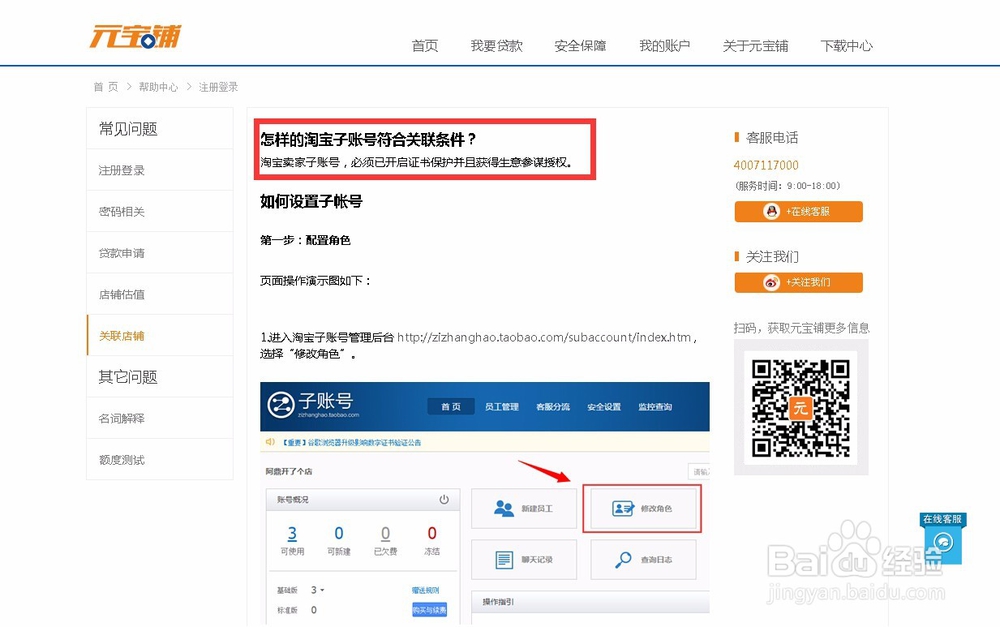
Task: Open the 我要贷款 navigation item
Action: [496, 46]
